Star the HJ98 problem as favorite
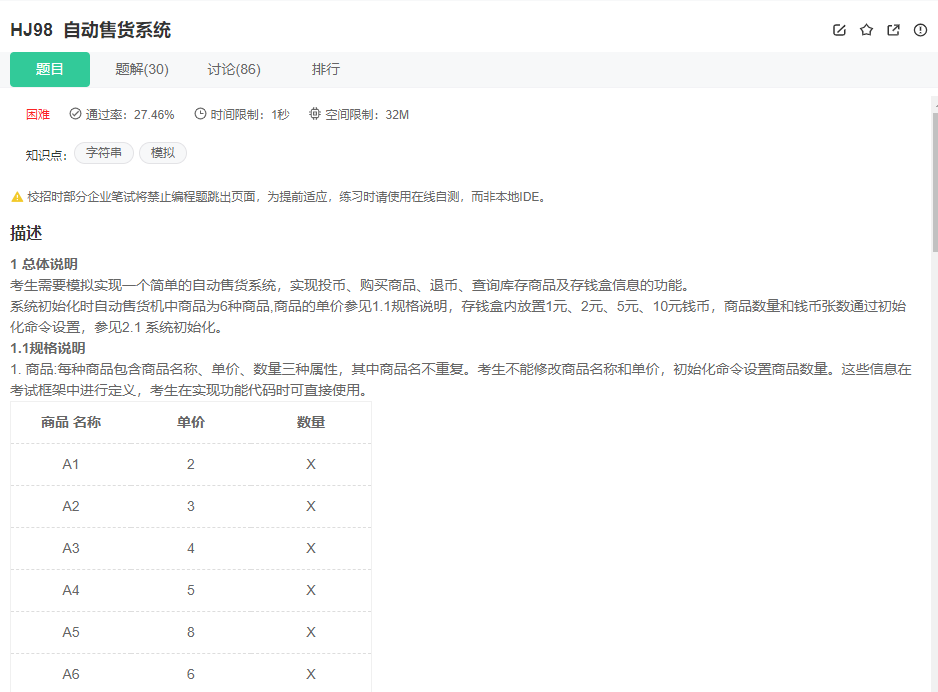Image resolution: width=938 pixels, height=692 pixels. point(866,30)
